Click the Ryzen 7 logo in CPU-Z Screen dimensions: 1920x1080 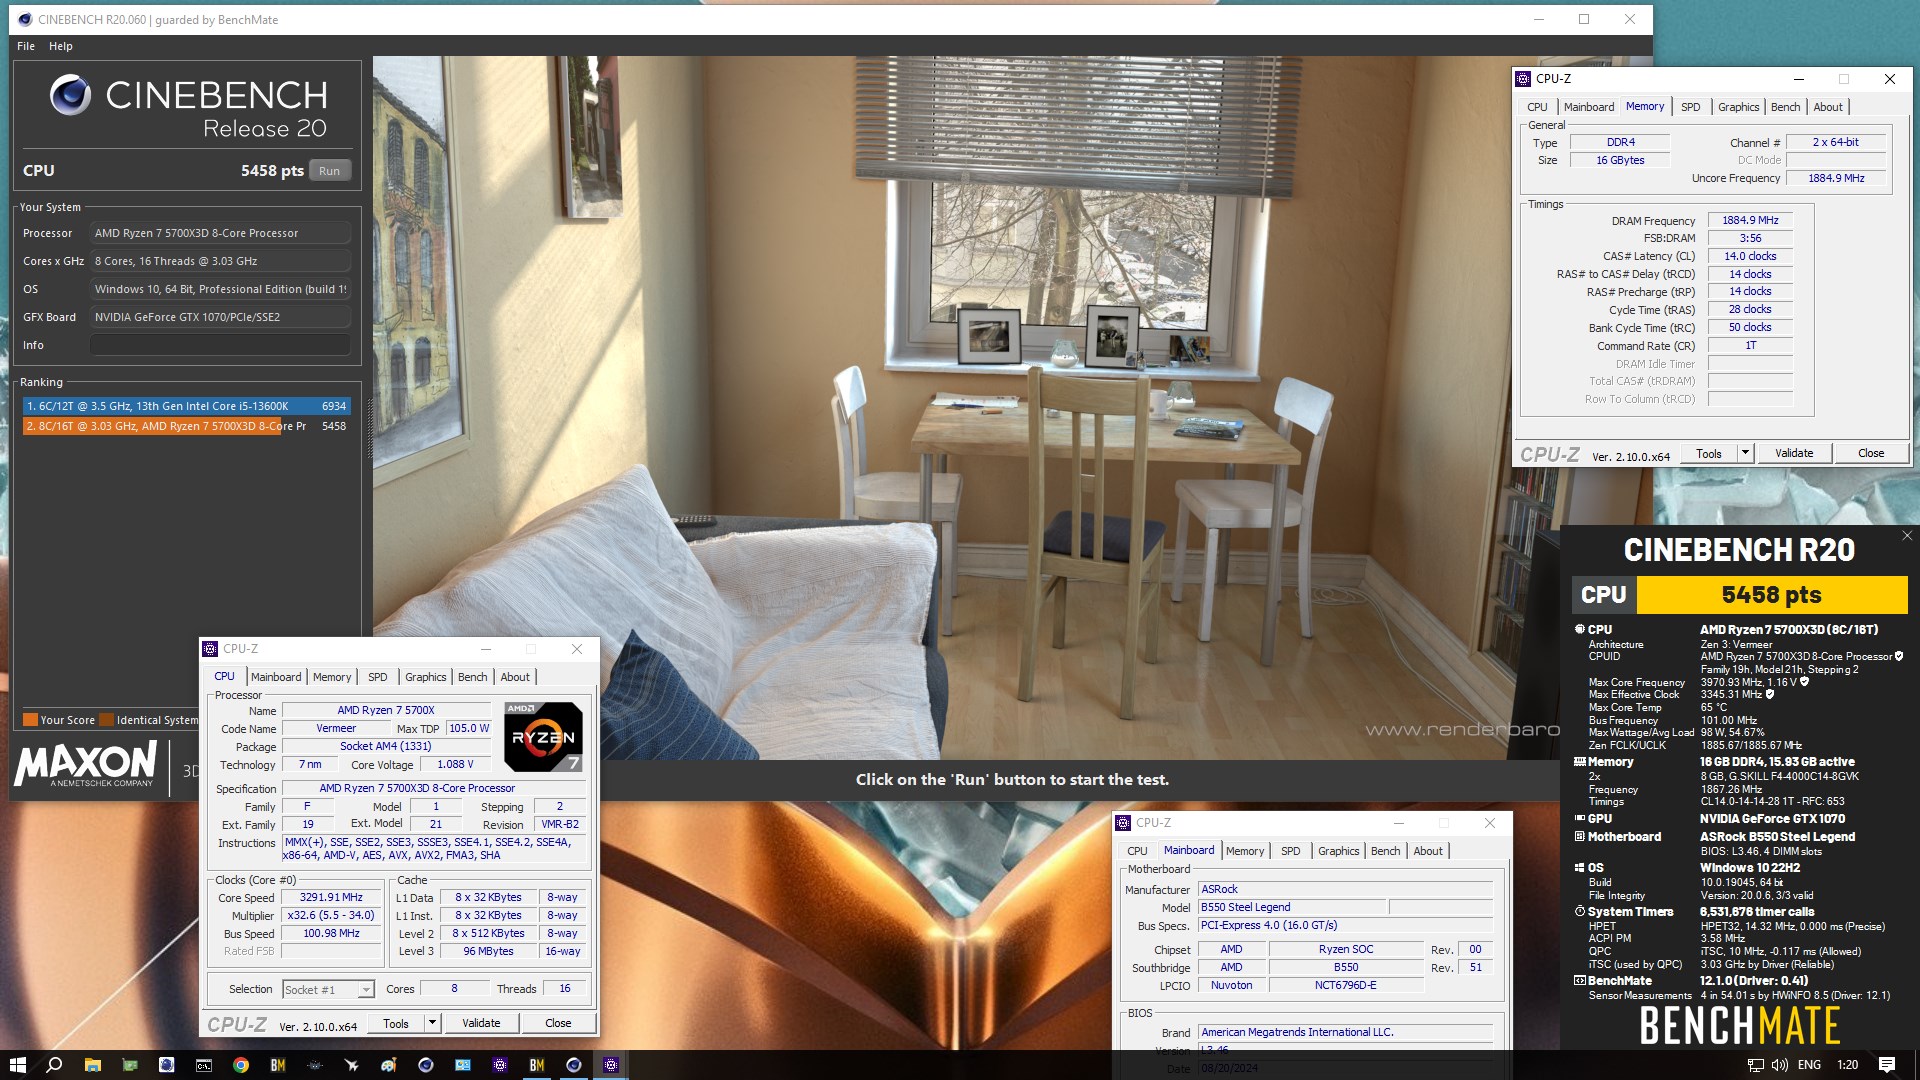pos(543,736)
